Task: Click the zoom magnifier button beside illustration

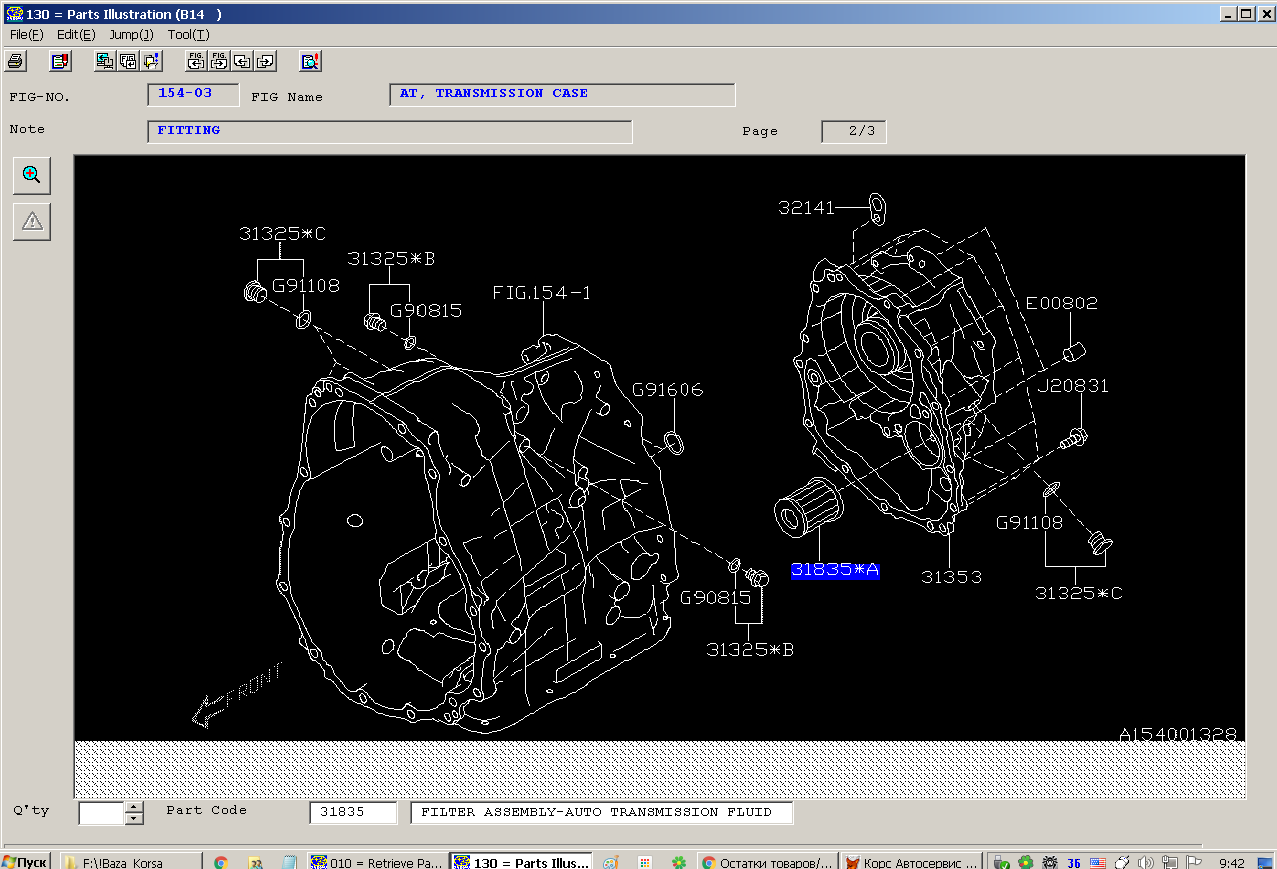Action: point(32,175)
